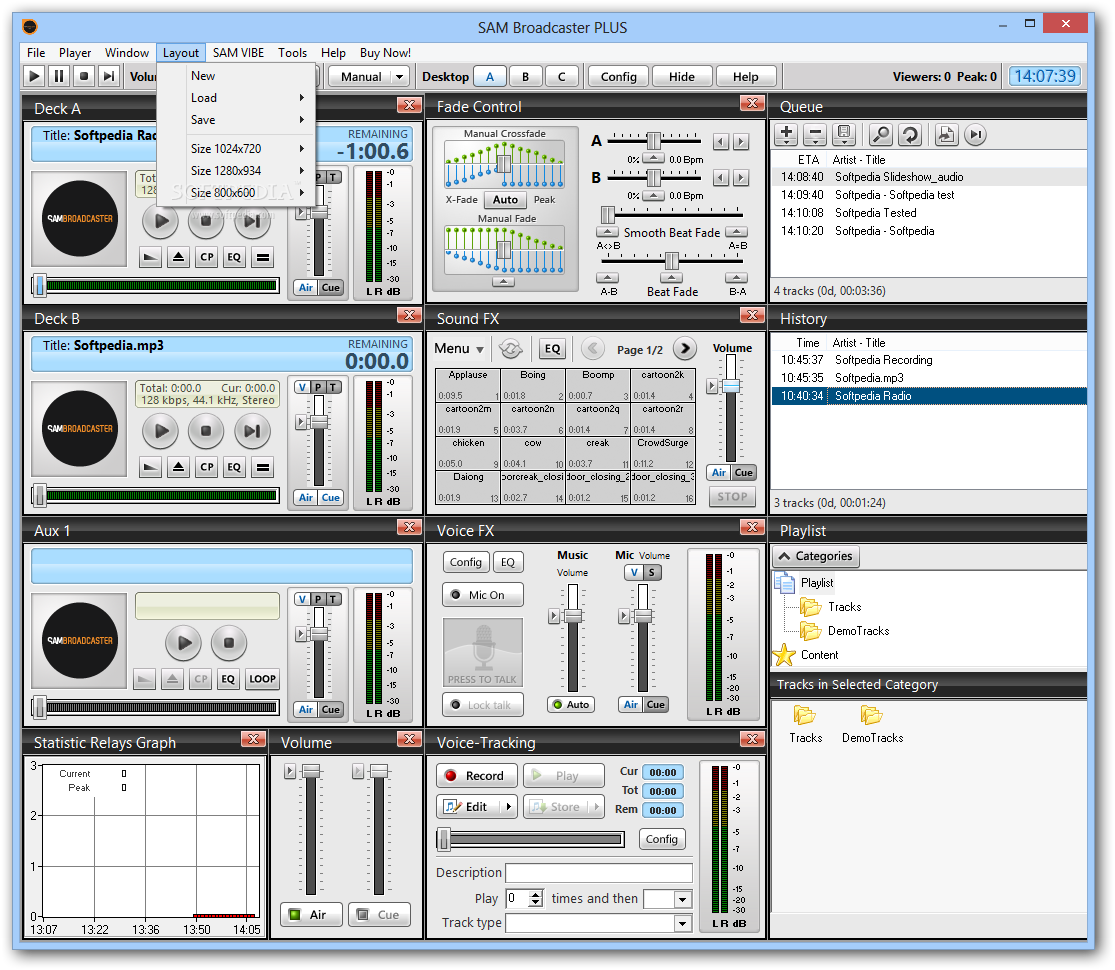This screenshot has width=1115, height=970.
Task: Open the Edit dropdown arrow in Voice-Tracking
Action: (x=508, y=806)
